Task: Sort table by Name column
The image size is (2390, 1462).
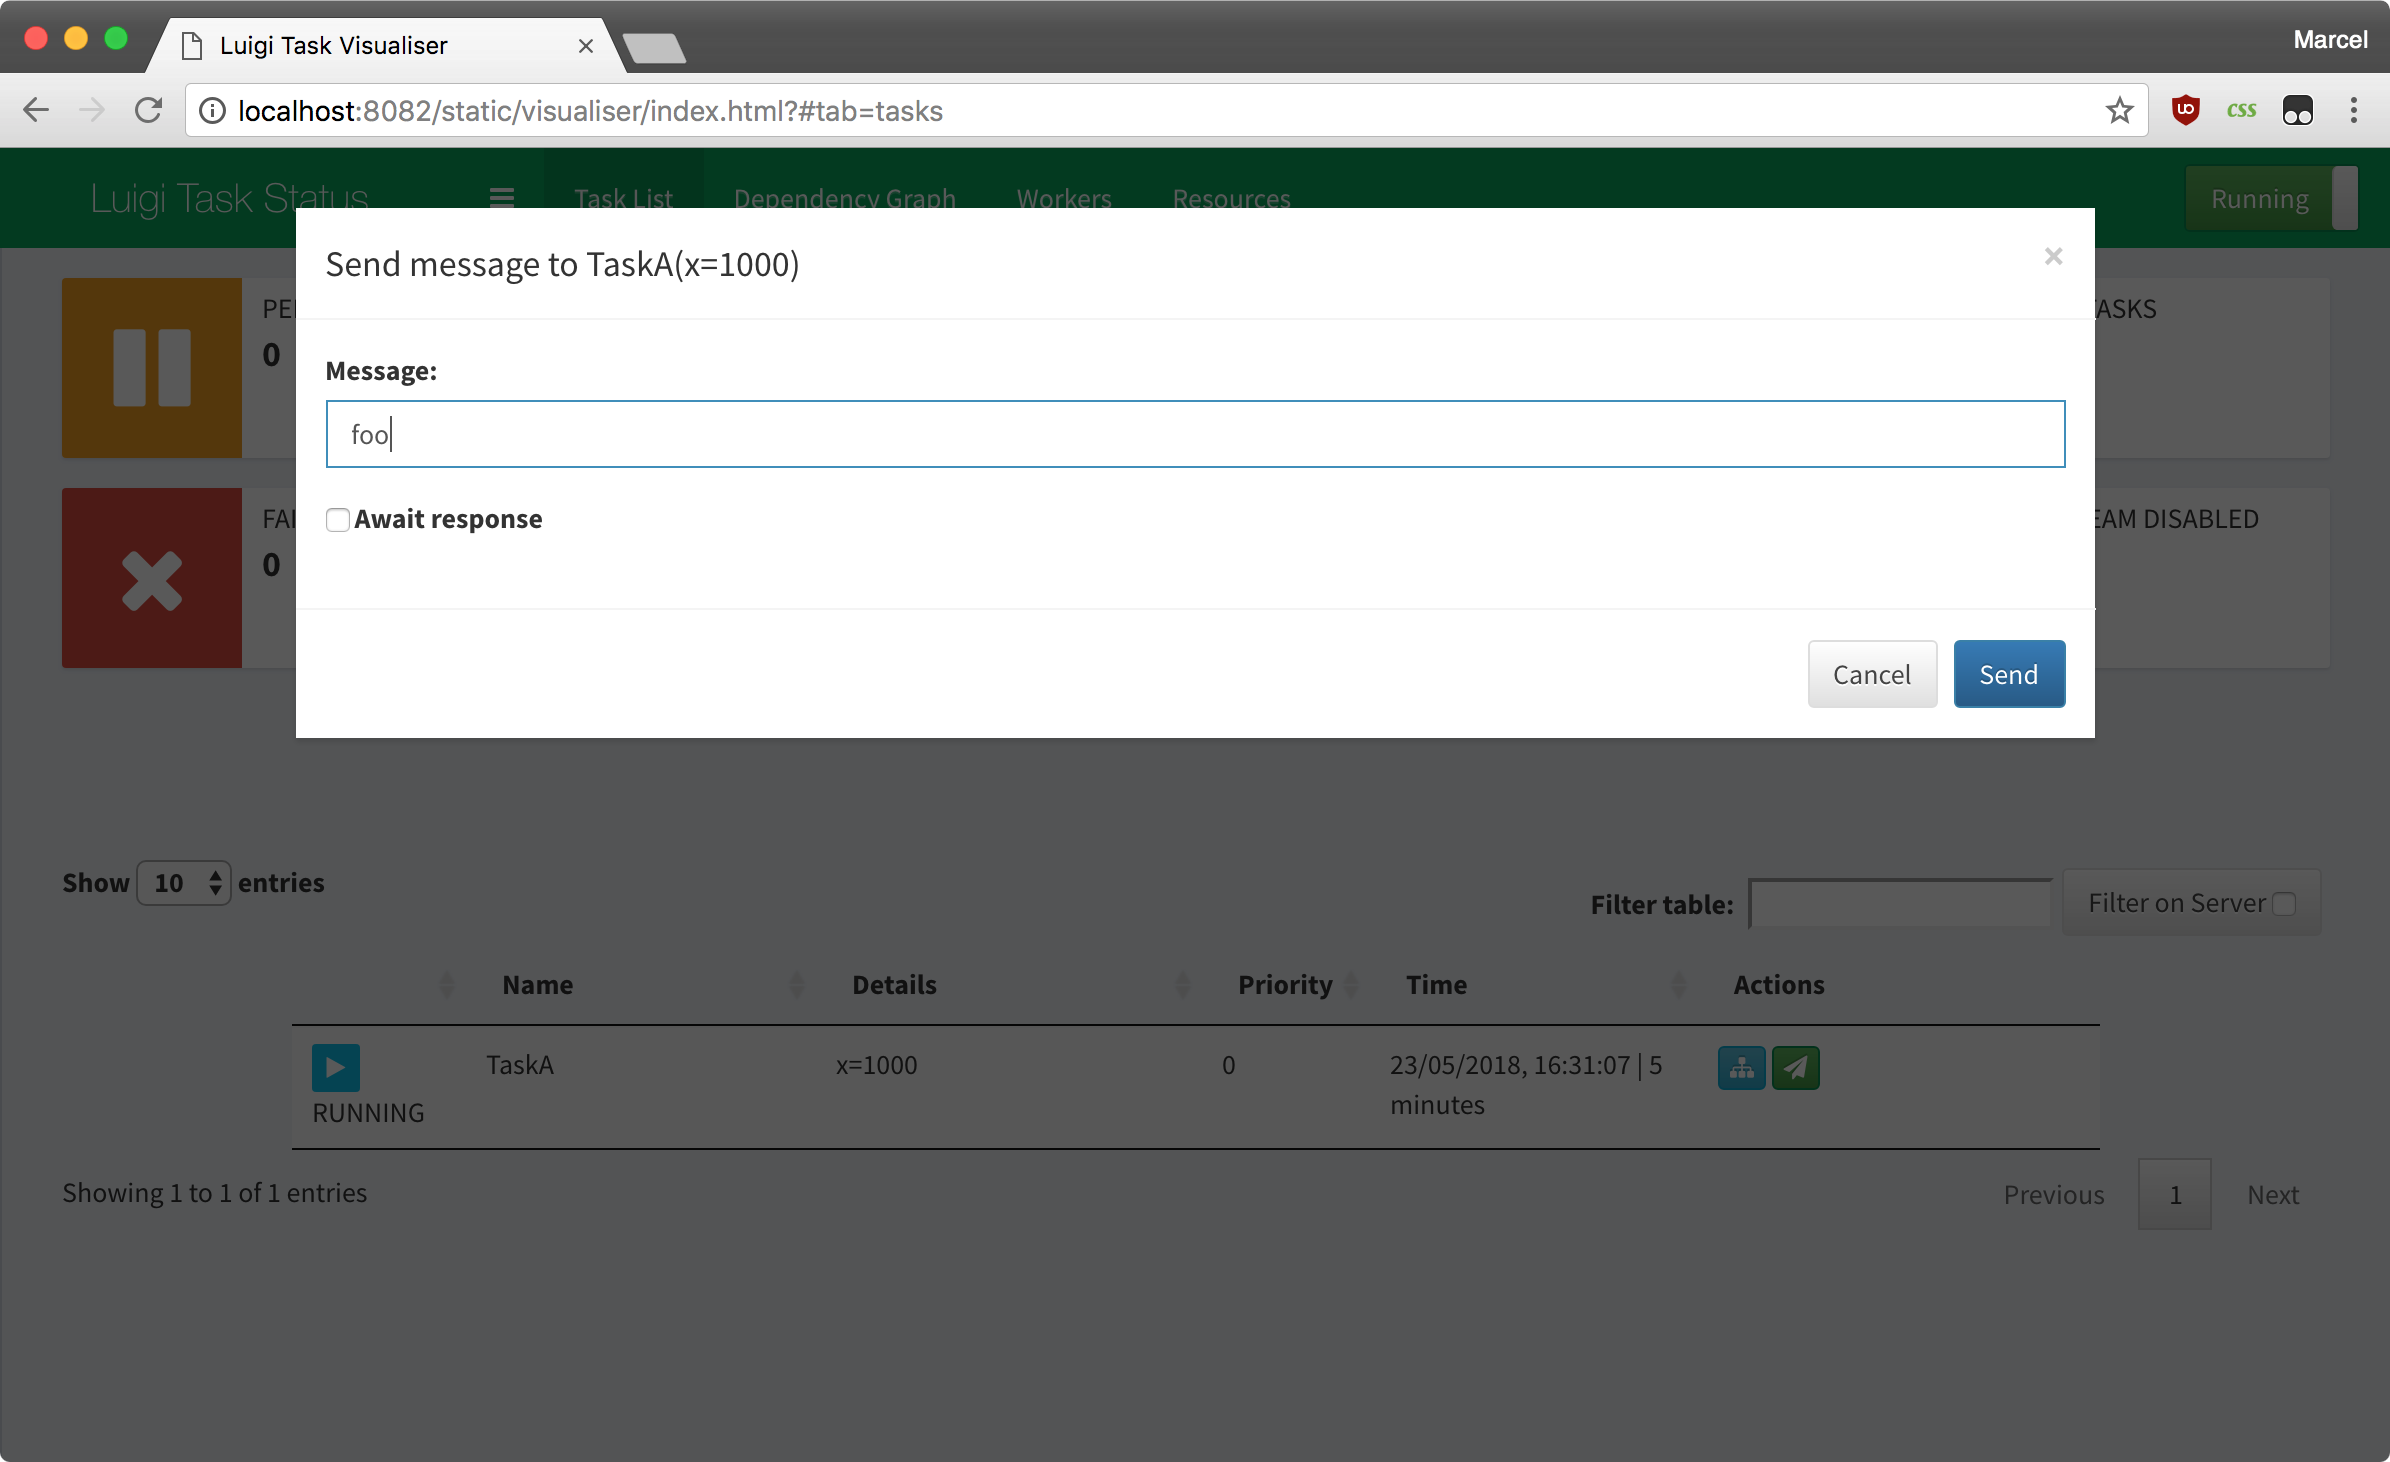Action: tap(538, 985)
